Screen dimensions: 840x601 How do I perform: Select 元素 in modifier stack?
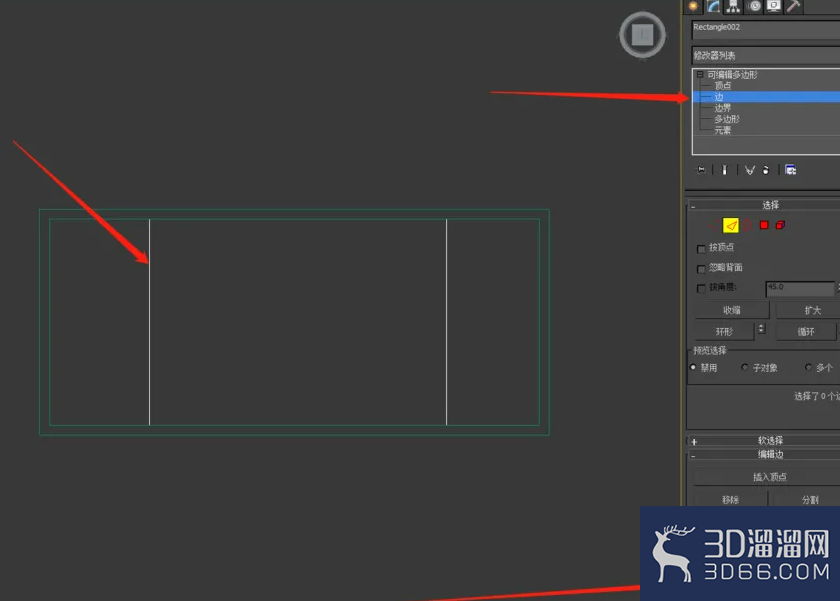(x=723, y=130)
